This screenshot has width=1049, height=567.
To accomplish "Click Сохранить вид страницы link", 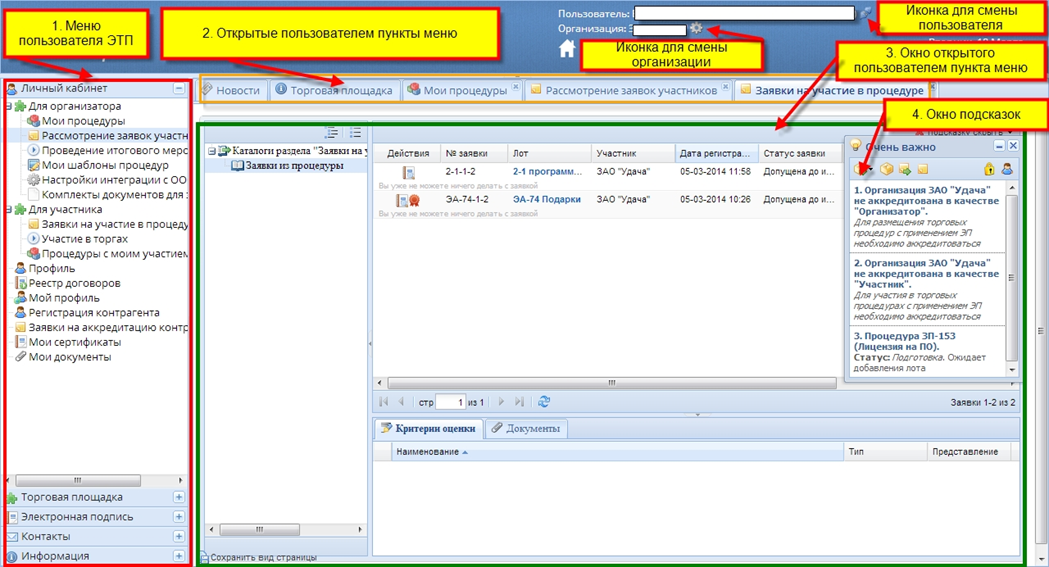I will [x=263, y=557].
